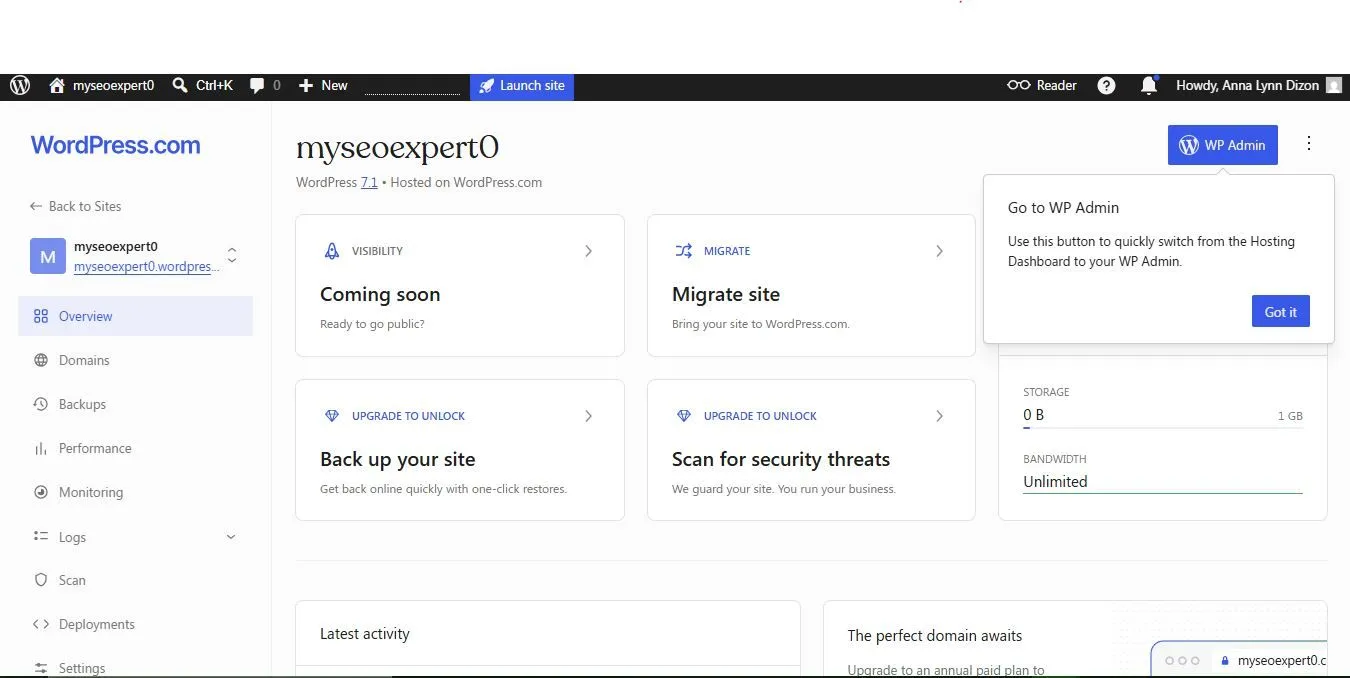Expand the Logs submenu chevron
The image size is (1350, 678).
point(231,537)
